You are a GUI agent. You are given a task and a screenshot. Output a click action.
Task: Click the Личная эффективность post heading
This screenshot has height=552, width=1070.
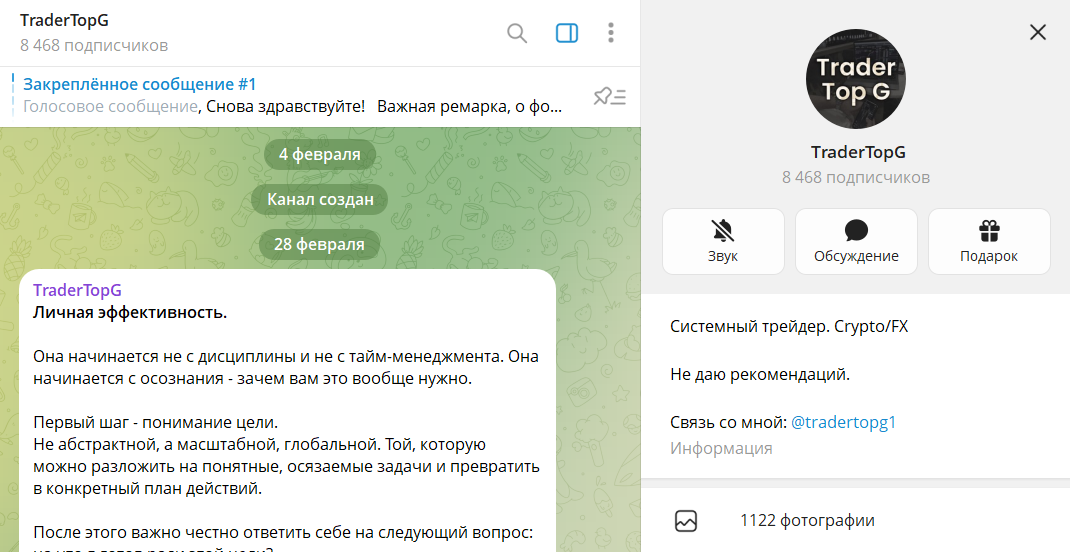[x=130, y=313]
